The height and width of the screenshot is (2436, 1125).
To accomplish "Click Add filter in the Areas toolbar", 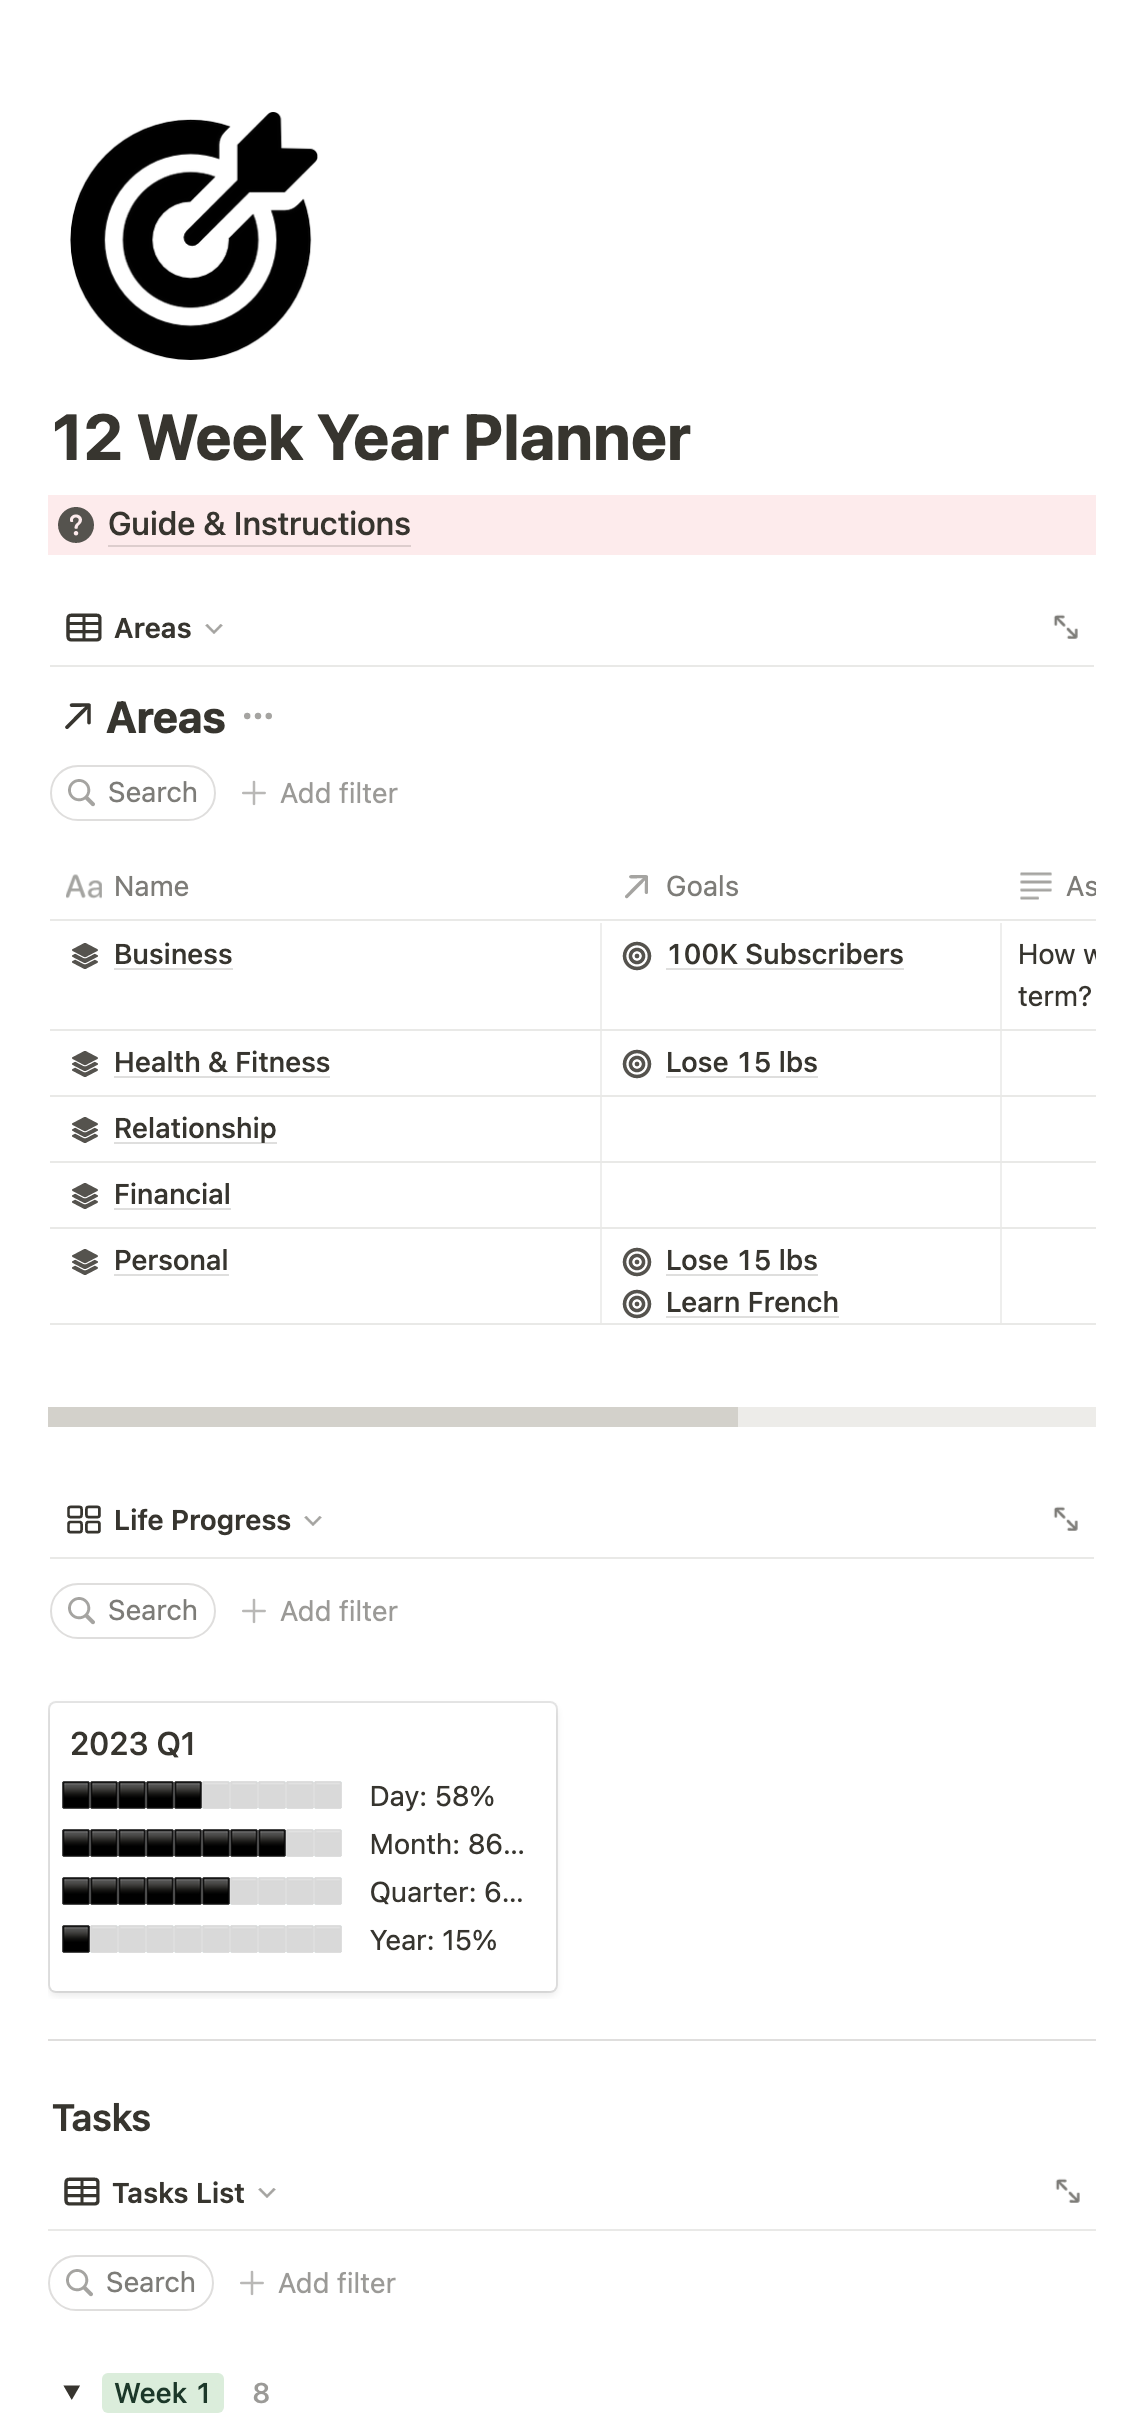I will click(x=321, y=793).
